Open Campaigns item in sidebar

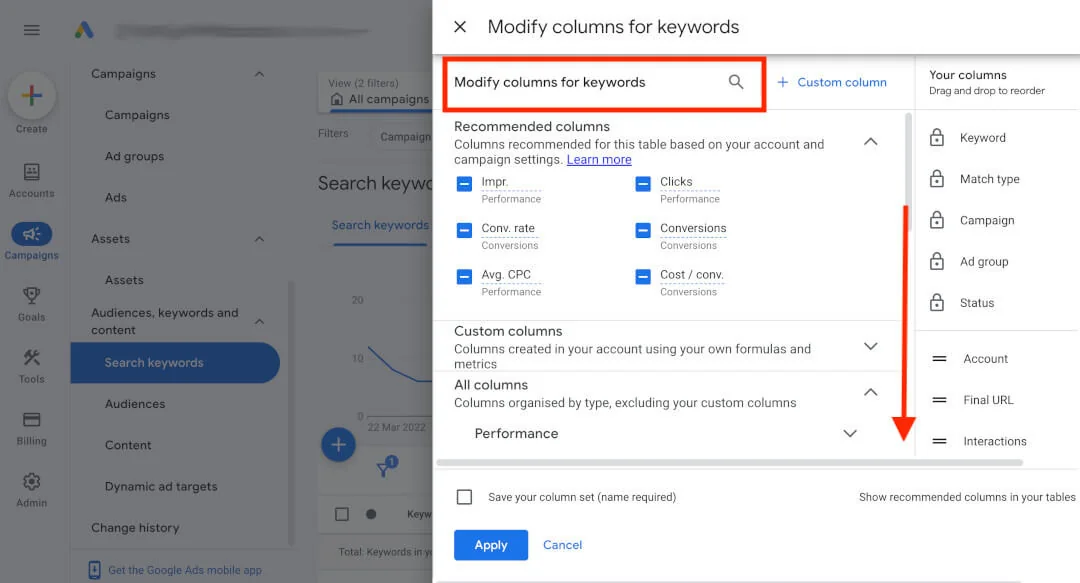137,115
